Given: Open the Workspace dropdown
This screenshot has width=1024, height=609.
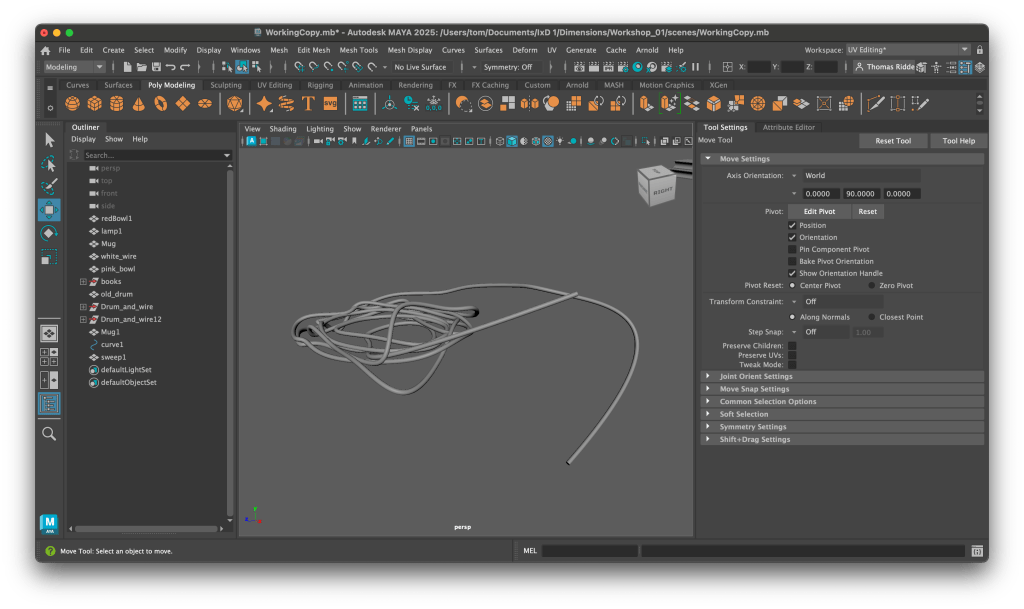Looking at the screenshot, I should [x=908, y=50].
